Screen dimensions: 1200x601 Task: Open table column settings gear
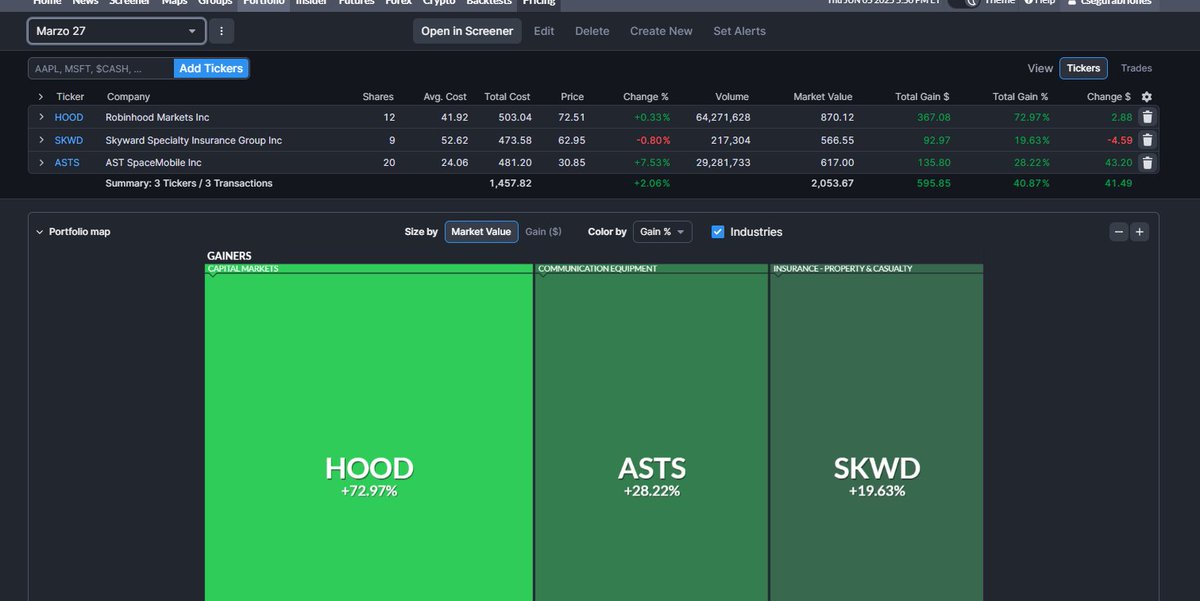(1147, 97)
